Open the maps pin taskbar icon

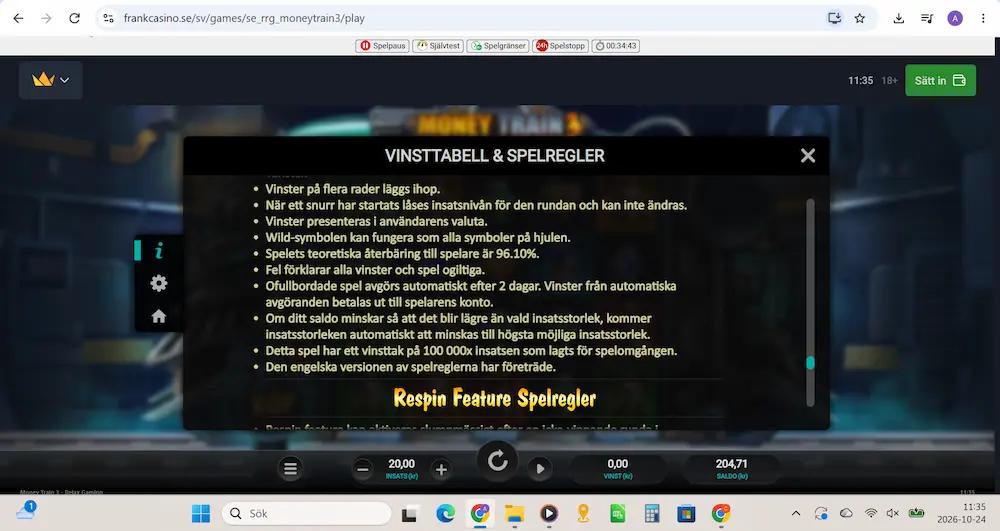coord(583,513)
